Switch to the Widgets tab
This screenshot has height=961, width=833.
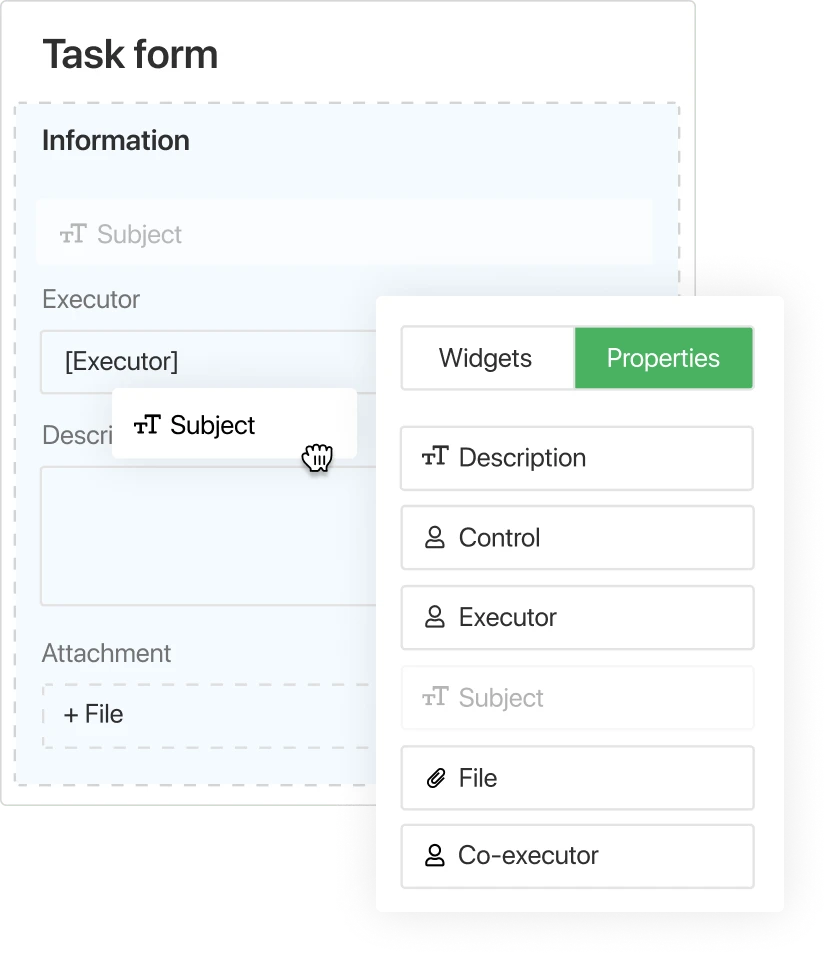pyautogui.click(x=487, y=357)
